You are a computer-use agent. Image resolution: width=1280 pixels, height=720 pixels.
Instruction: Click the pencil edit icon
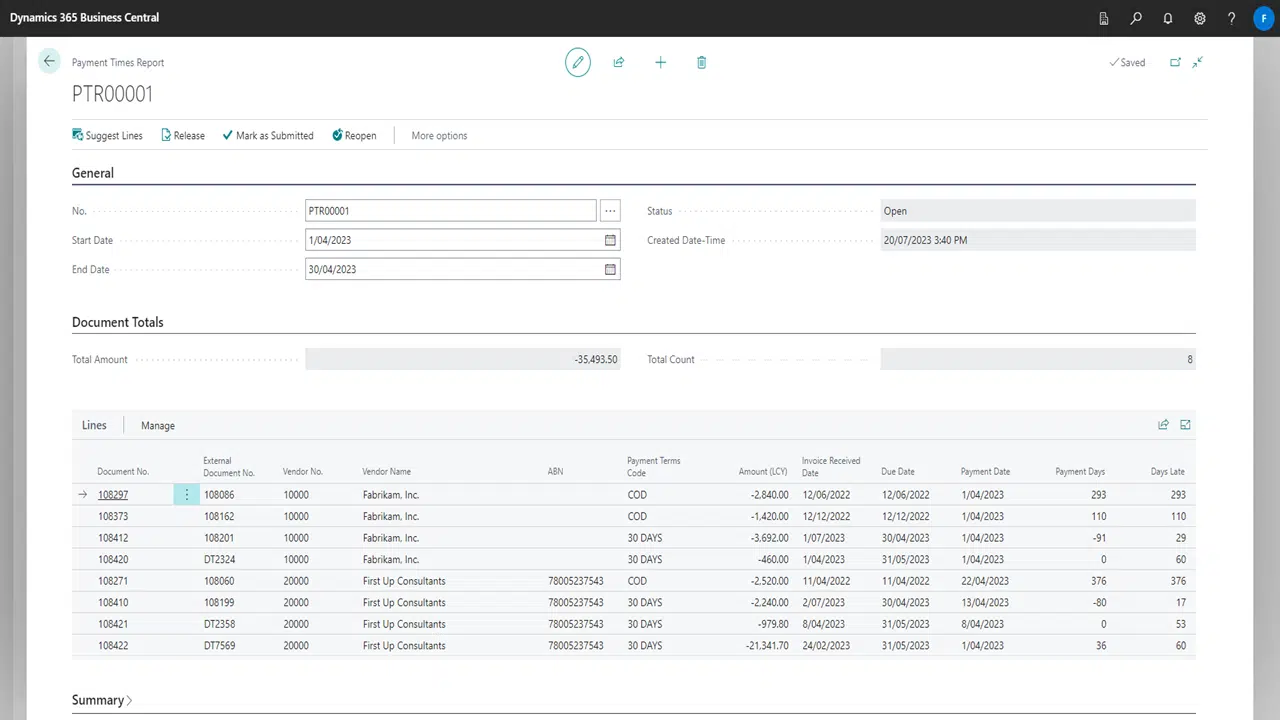pos(577,62)
